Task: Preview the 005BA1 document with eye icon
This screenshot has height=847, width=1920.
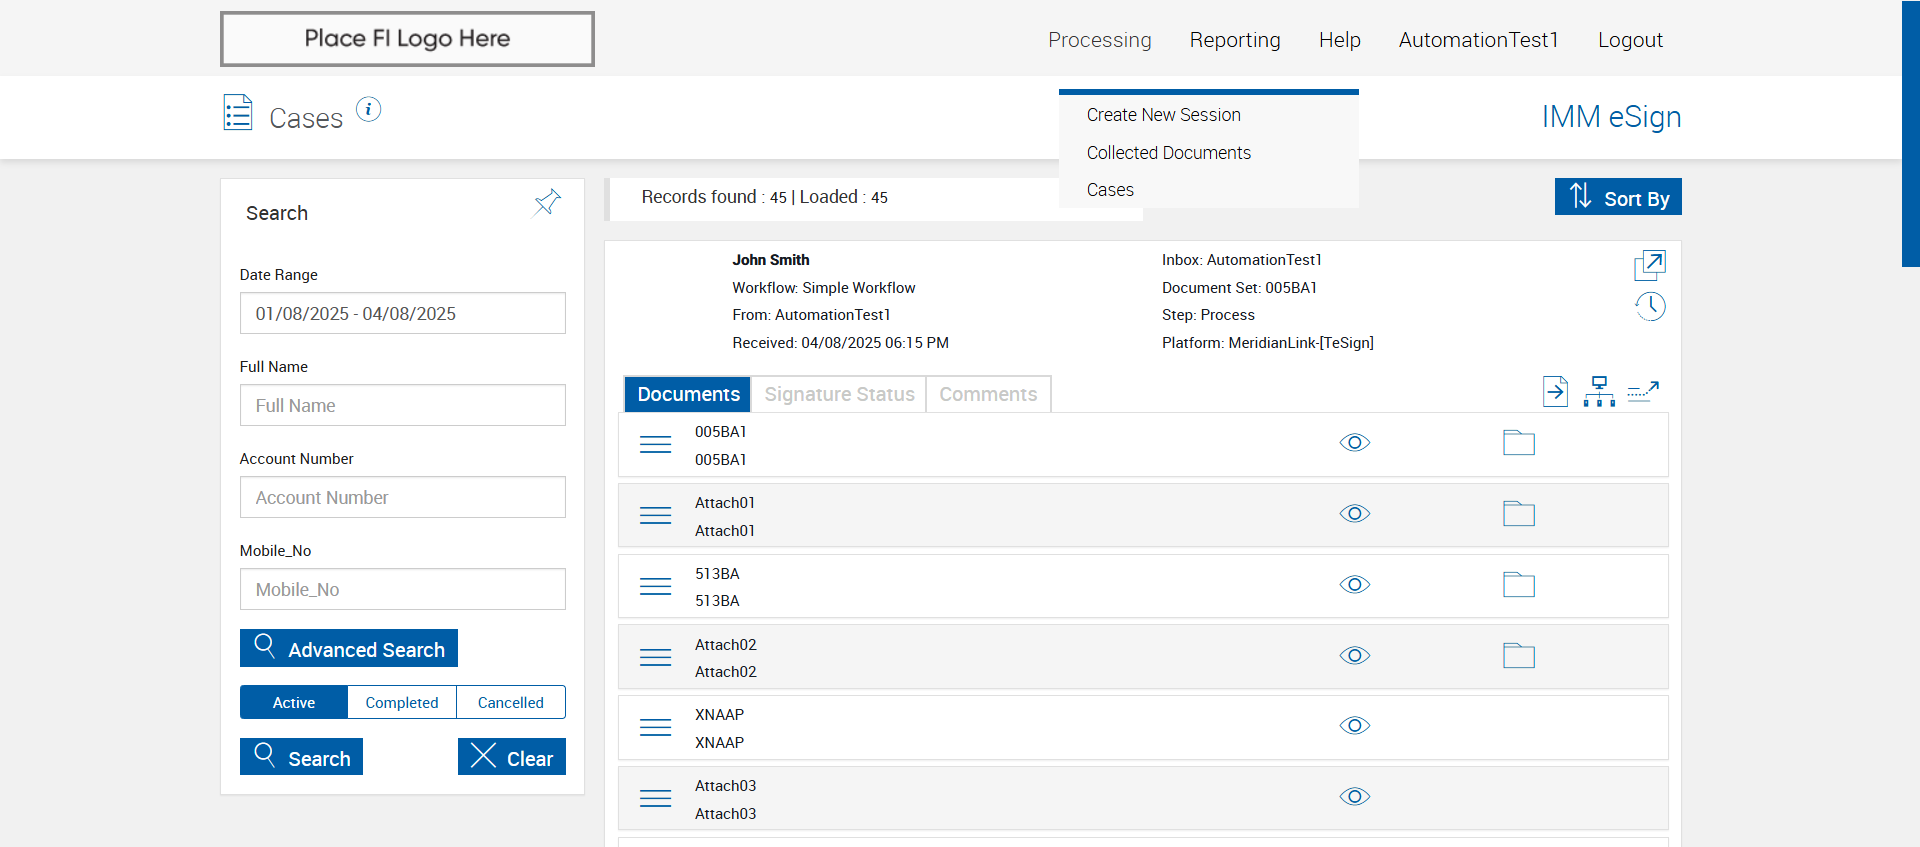Action: pyautogui.click(x=1354, y=443)
